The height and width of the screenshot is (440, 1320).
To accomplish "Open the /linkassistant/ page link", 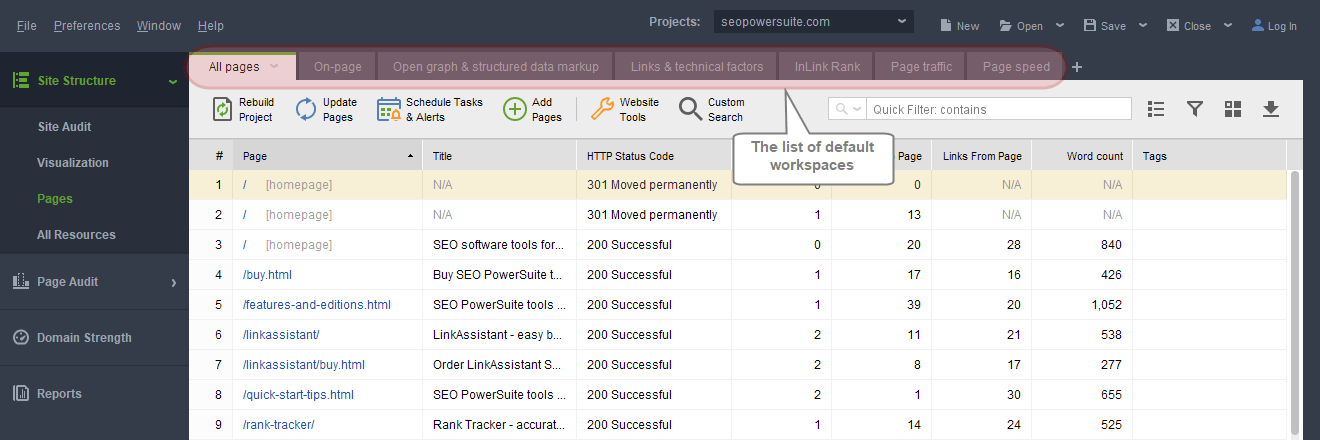I will (x=281, y=335).
